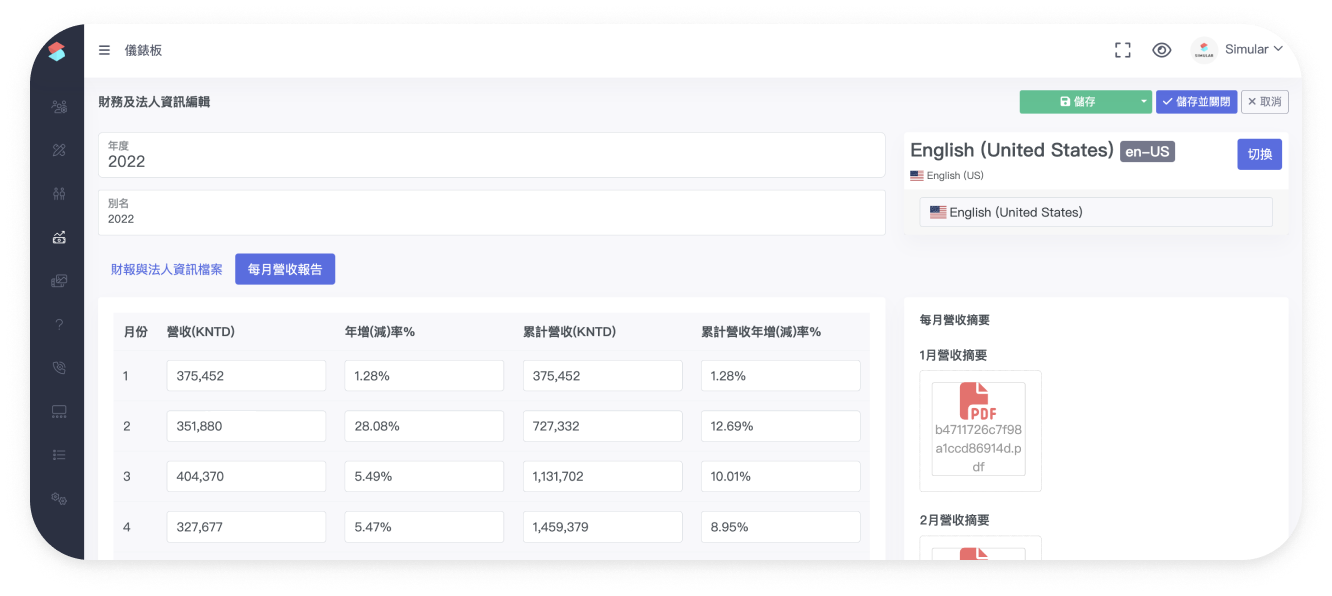Open the gears settings sidebar icon

point(59,498)
